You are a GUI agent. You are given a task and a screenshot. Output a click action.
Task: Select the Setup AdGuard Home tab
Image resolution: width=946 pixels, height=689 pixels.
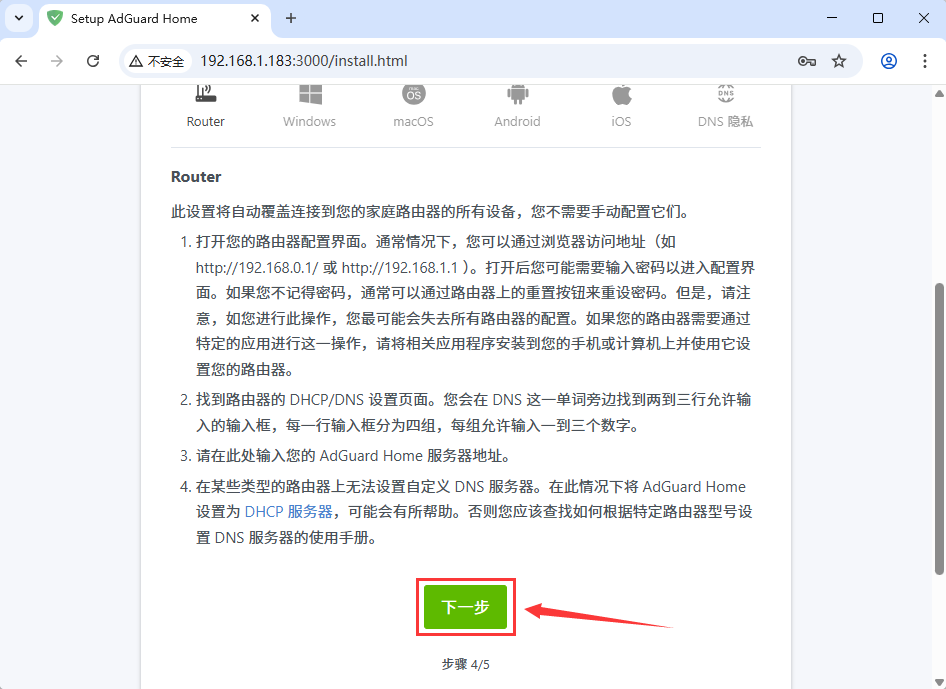[x=155, y=19]
